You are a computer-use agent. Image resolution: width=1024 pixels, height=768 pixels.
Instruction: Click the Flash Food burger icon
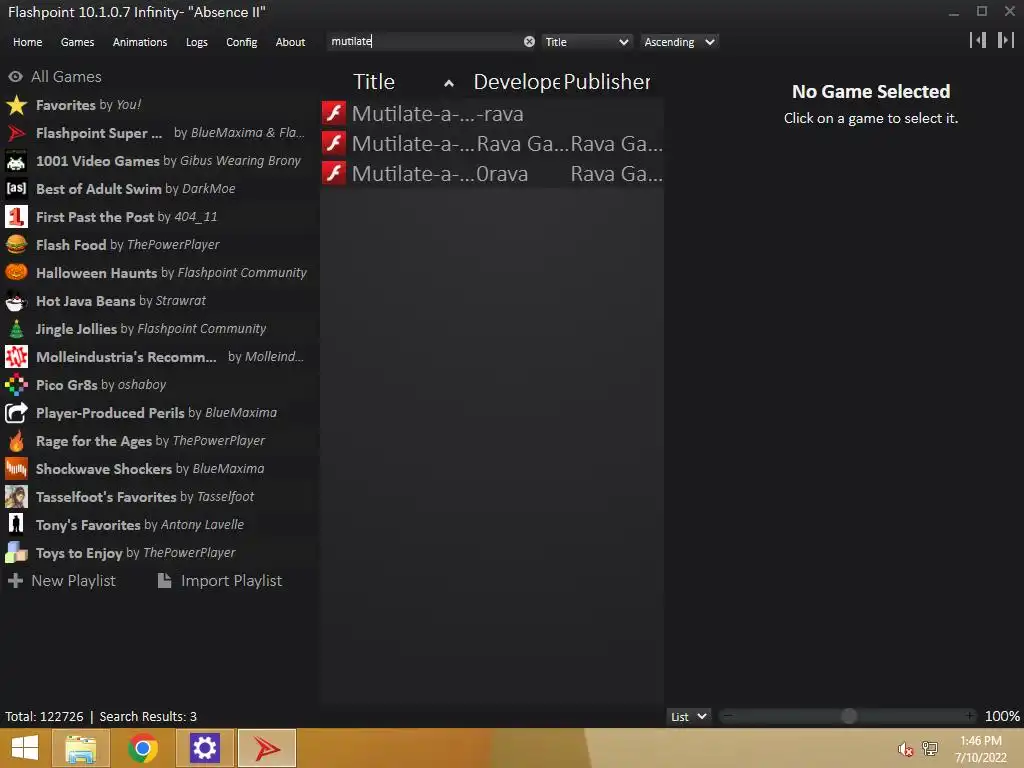pos(16,244)
